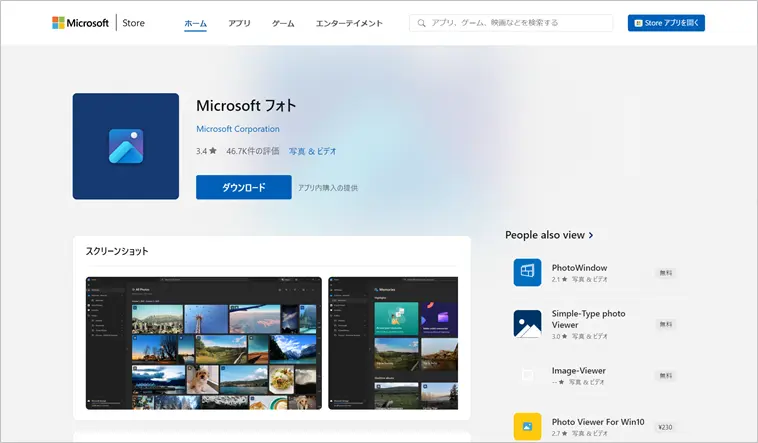The width and height of the screenshot is (758, 443).
Task: Click the Image-Viewer app icon
Action: [x=527, y=375]
